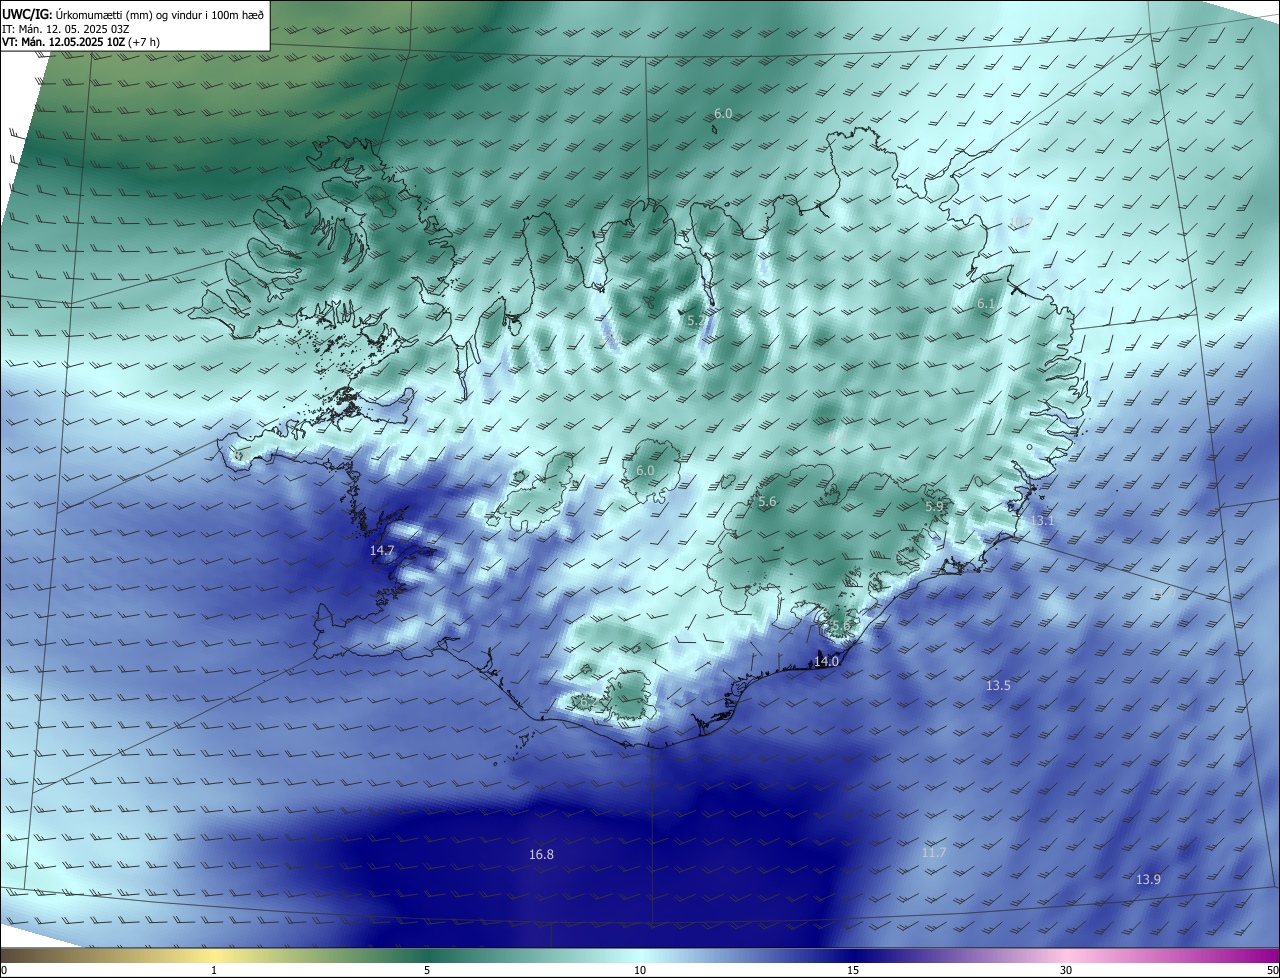Click the 6.0 value on the small central glacier
Screen dimensions: 1280x978
[x=645, y=470]
